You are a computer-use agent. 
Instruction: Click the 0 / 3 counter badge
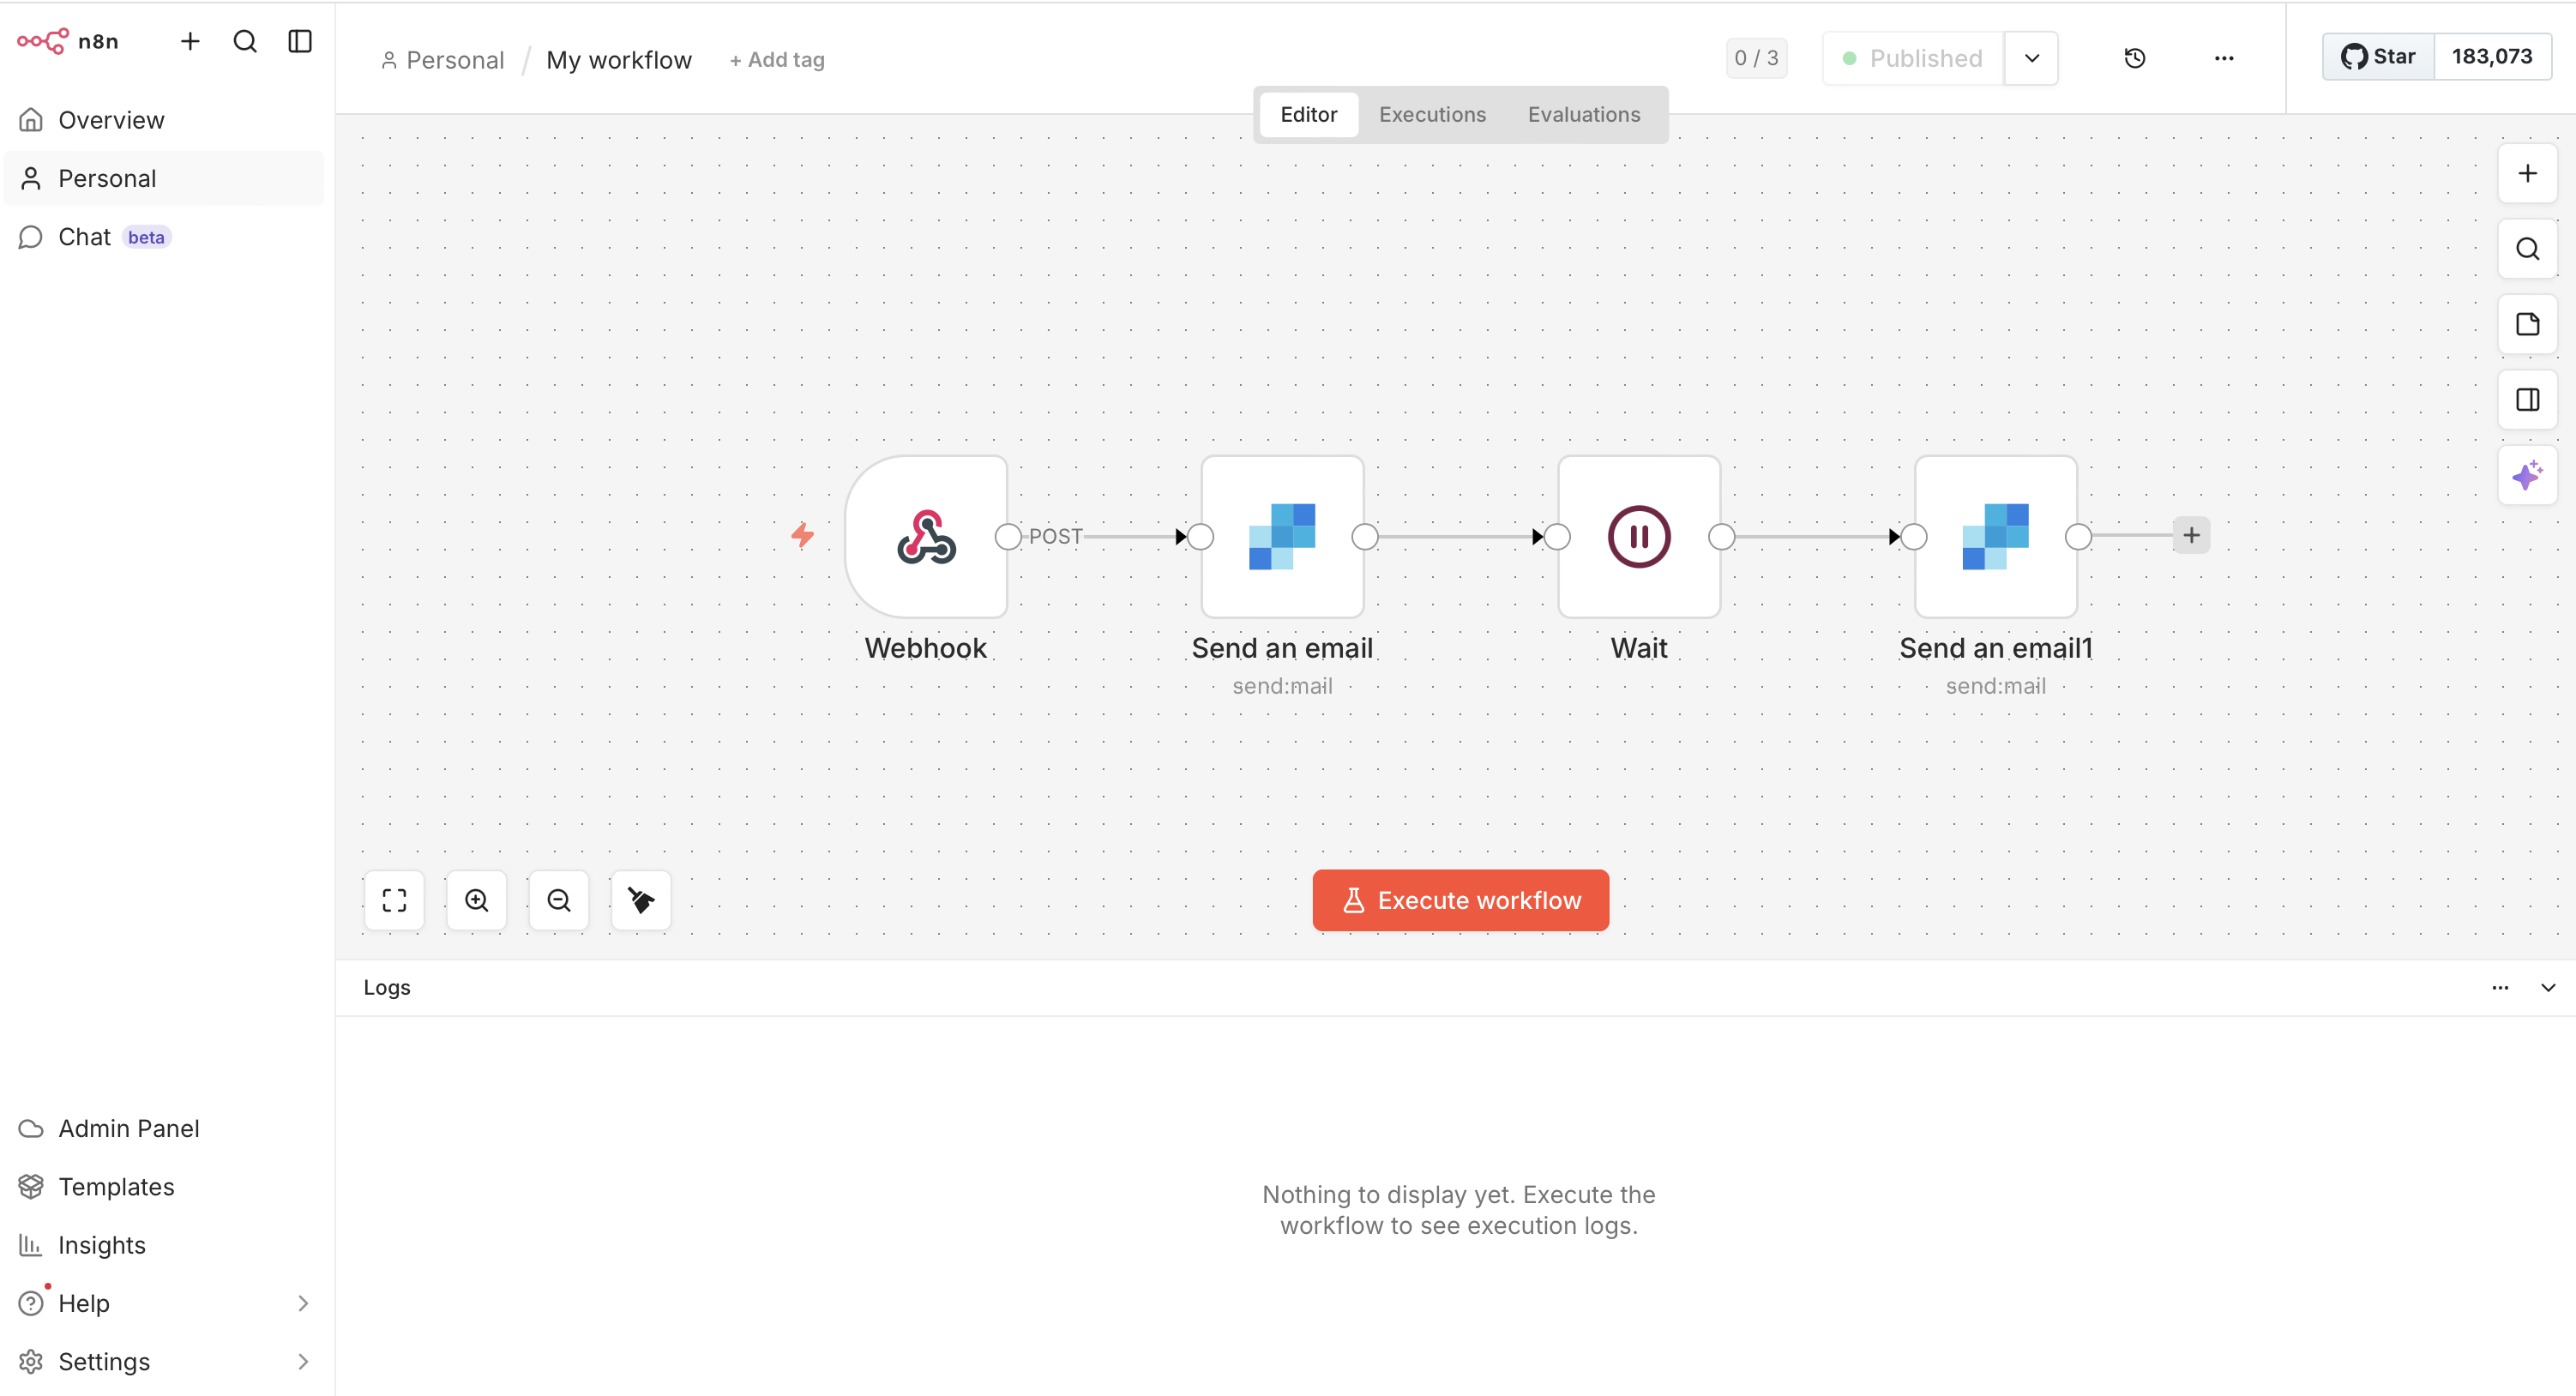click(1756, 58)
